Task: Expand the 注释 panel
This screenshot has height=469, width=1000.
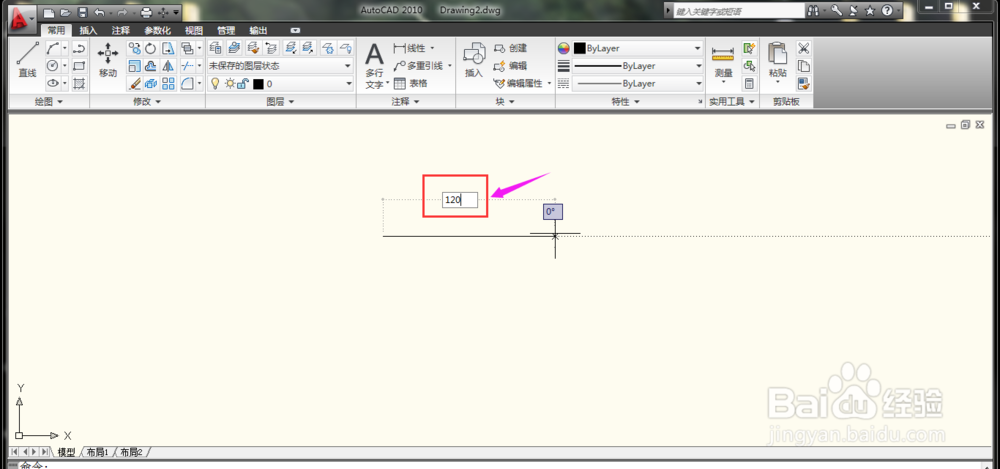Action: click(x=406, y=101)
